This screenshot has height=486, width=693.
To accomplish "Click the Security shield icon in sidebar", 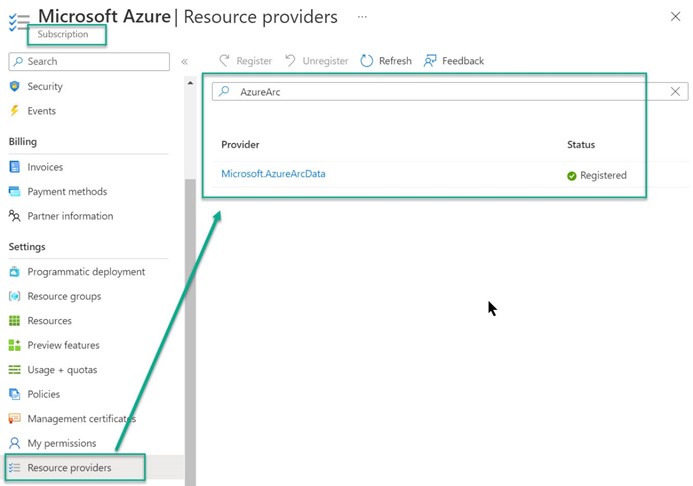I will [x=15, y=87].
